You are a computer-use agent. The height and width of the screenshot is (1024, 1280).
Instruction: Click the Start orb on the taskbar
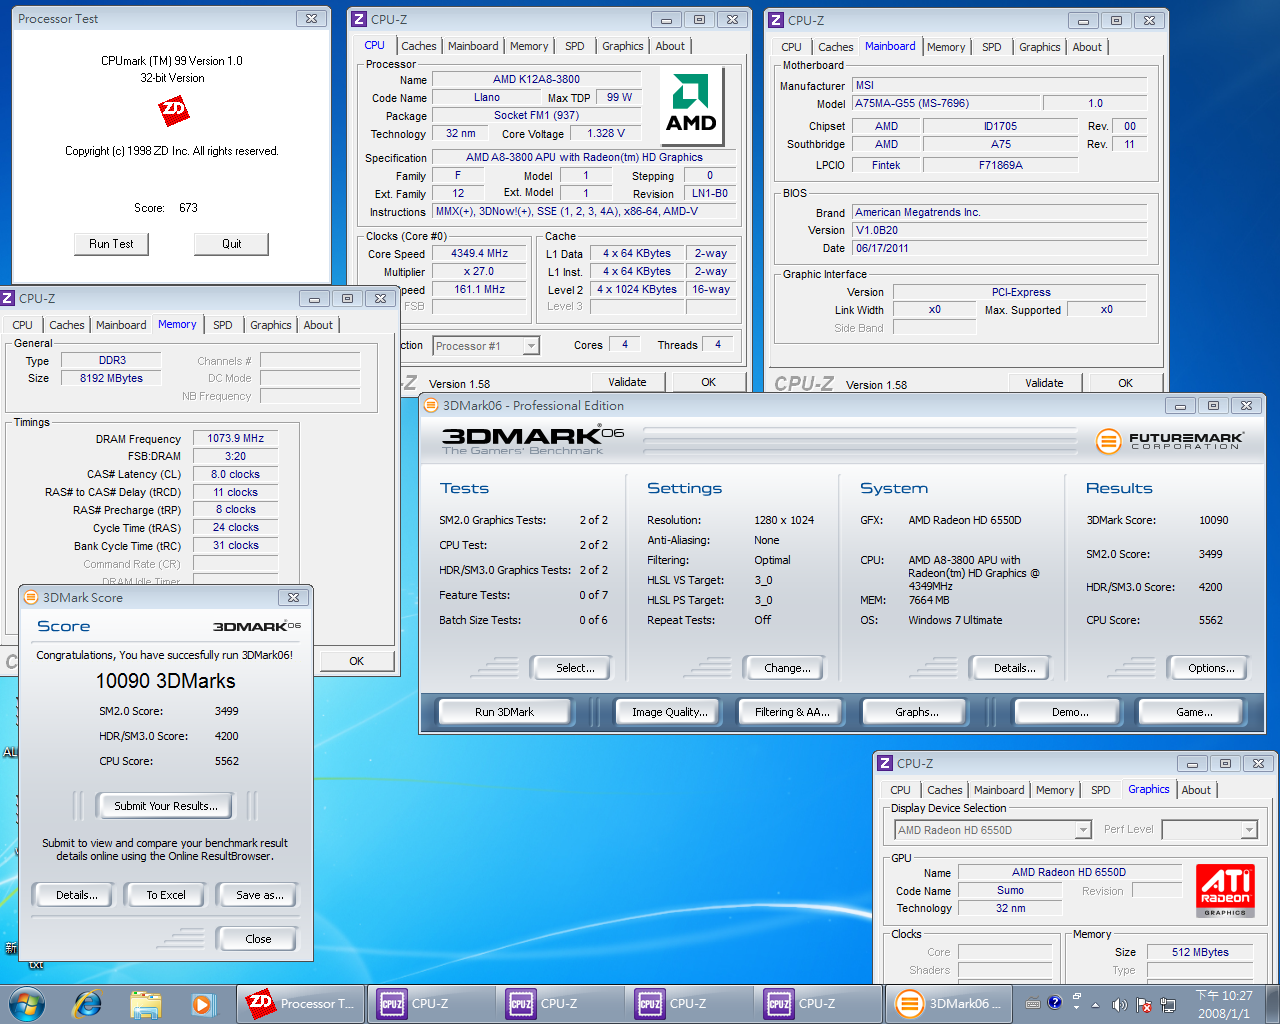(27, 1004)
